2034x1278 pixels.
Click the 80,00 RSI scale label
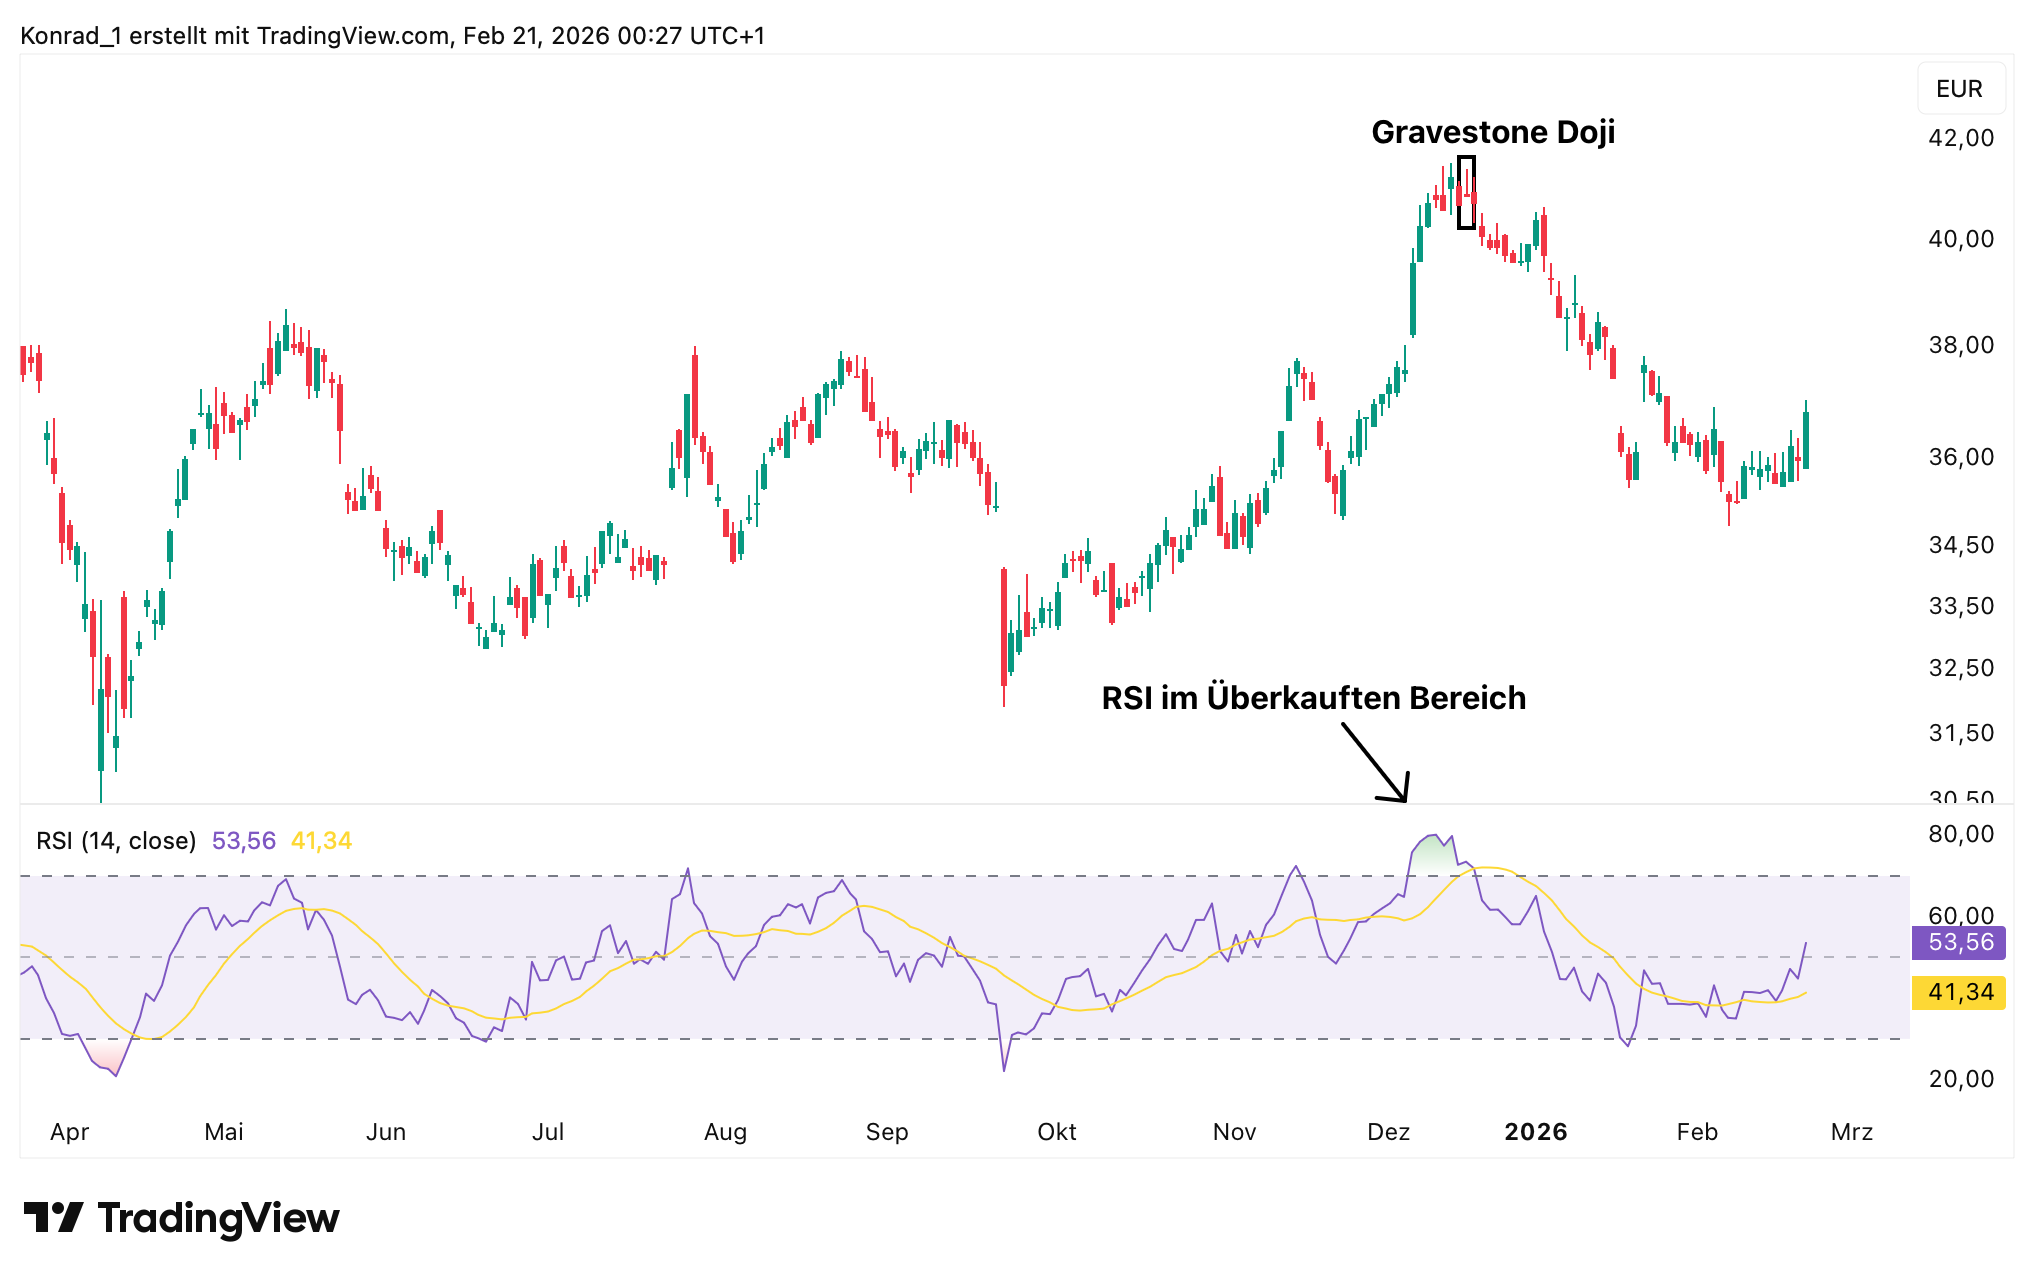click(x=1960, y=834)
